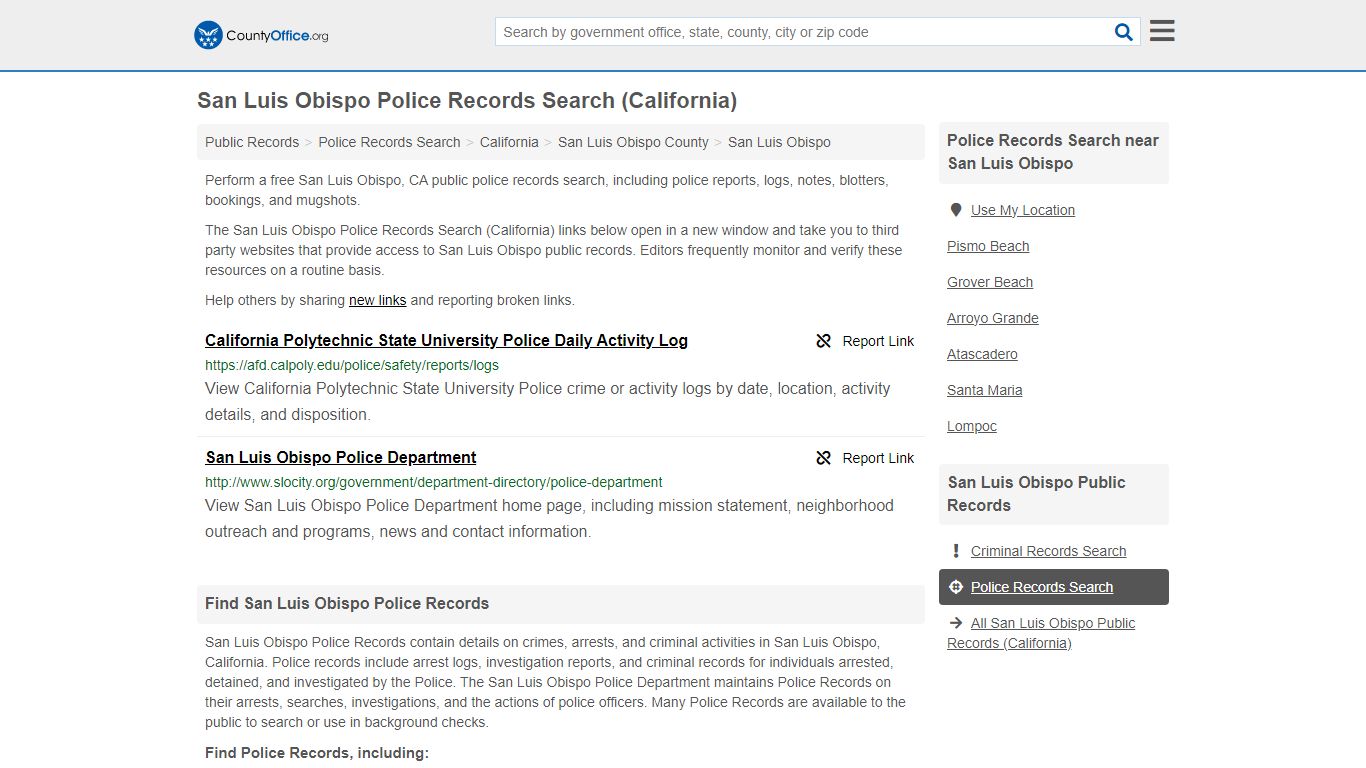This screenshot has width=1366, height=768.
Task: Open the CountyOffice.org logo home link
Action: (x=261, y=35)
